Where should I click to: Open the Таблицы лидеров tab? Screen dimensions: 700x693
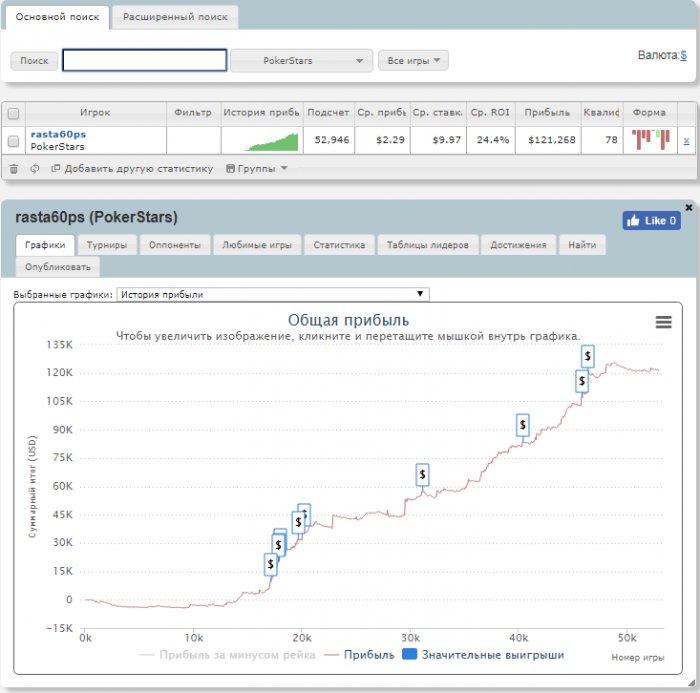click(x=428, y=245)
